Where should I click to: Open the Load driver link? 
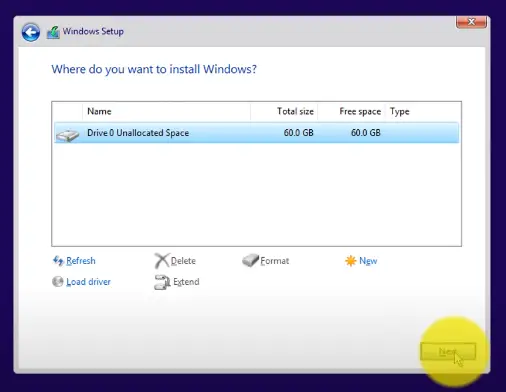(88, 282)
